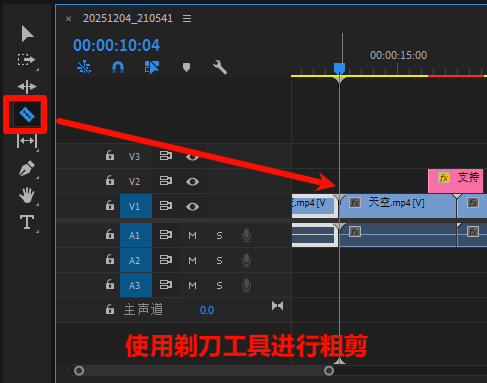The width and height of the screenshot is (487, 383).
Task: Click the 主声道 volume value 0.0
Action: click(x=207, y=310)
